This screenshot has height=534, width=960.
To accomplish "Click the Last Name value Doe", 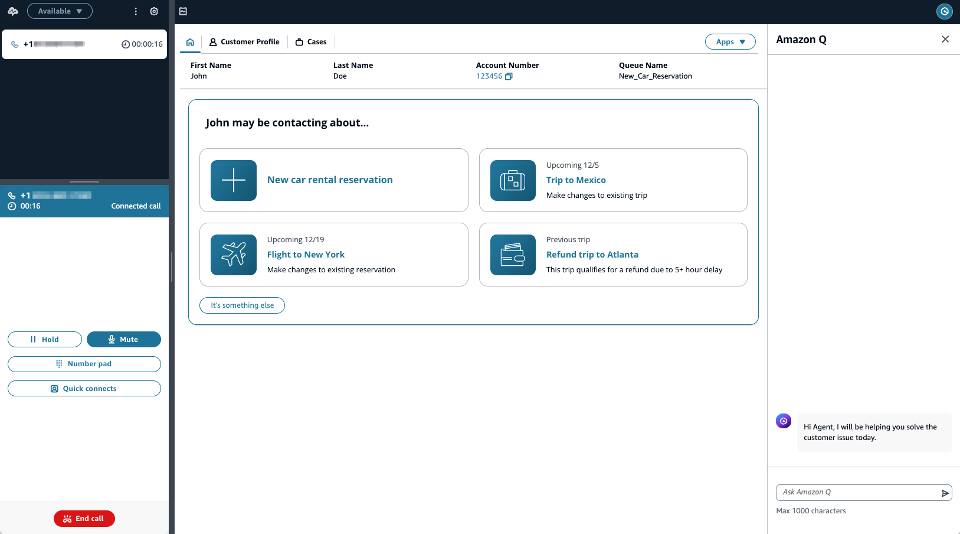I will click(x=340, y=76).
